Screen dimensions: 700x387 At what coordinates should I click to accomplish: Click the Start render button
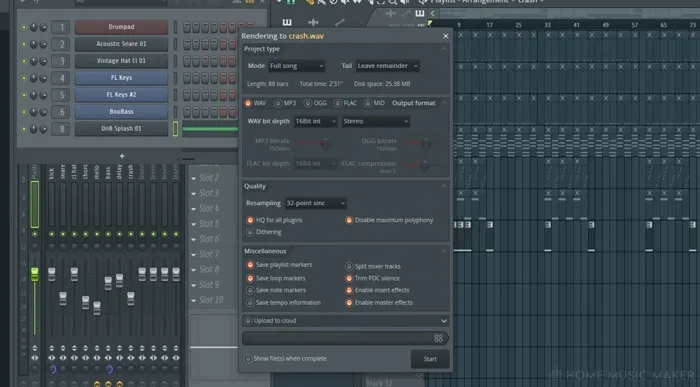430,359
